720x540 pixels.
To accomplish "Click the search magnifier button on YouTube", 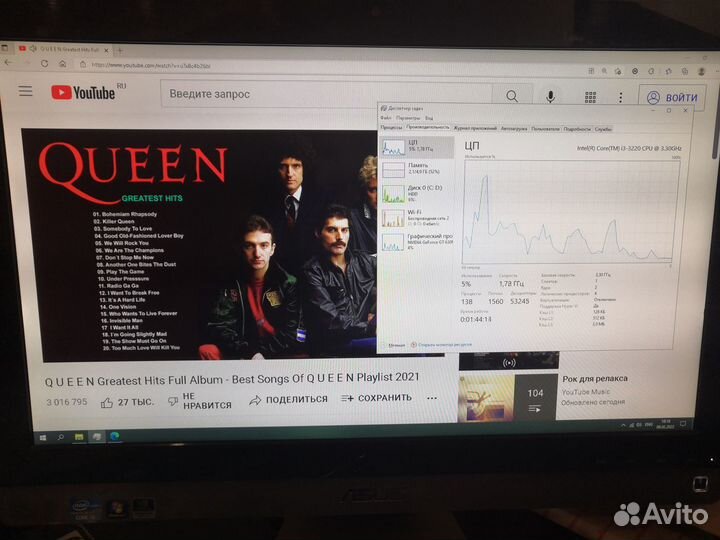I will coord(512,96).
